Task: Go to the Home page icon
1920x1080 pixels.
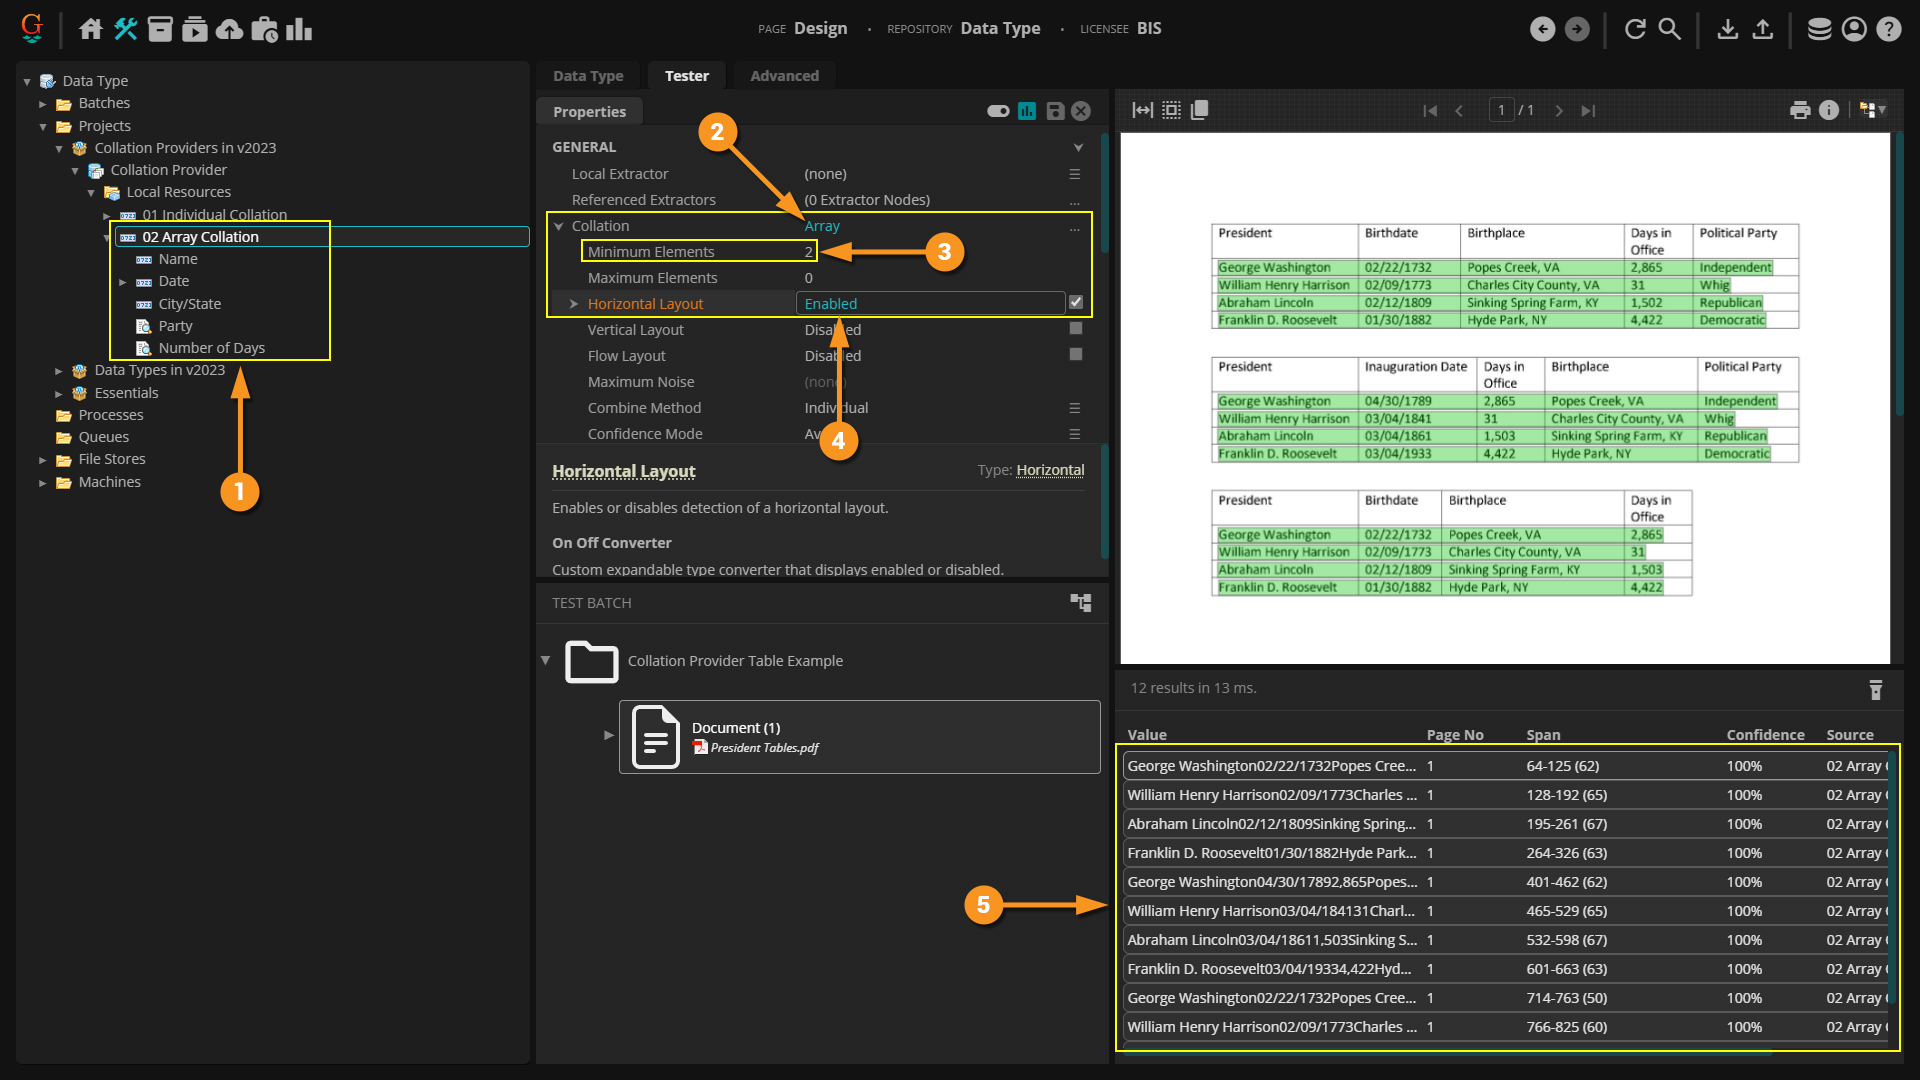Action: pyautogui.click(x=91, y=29)
